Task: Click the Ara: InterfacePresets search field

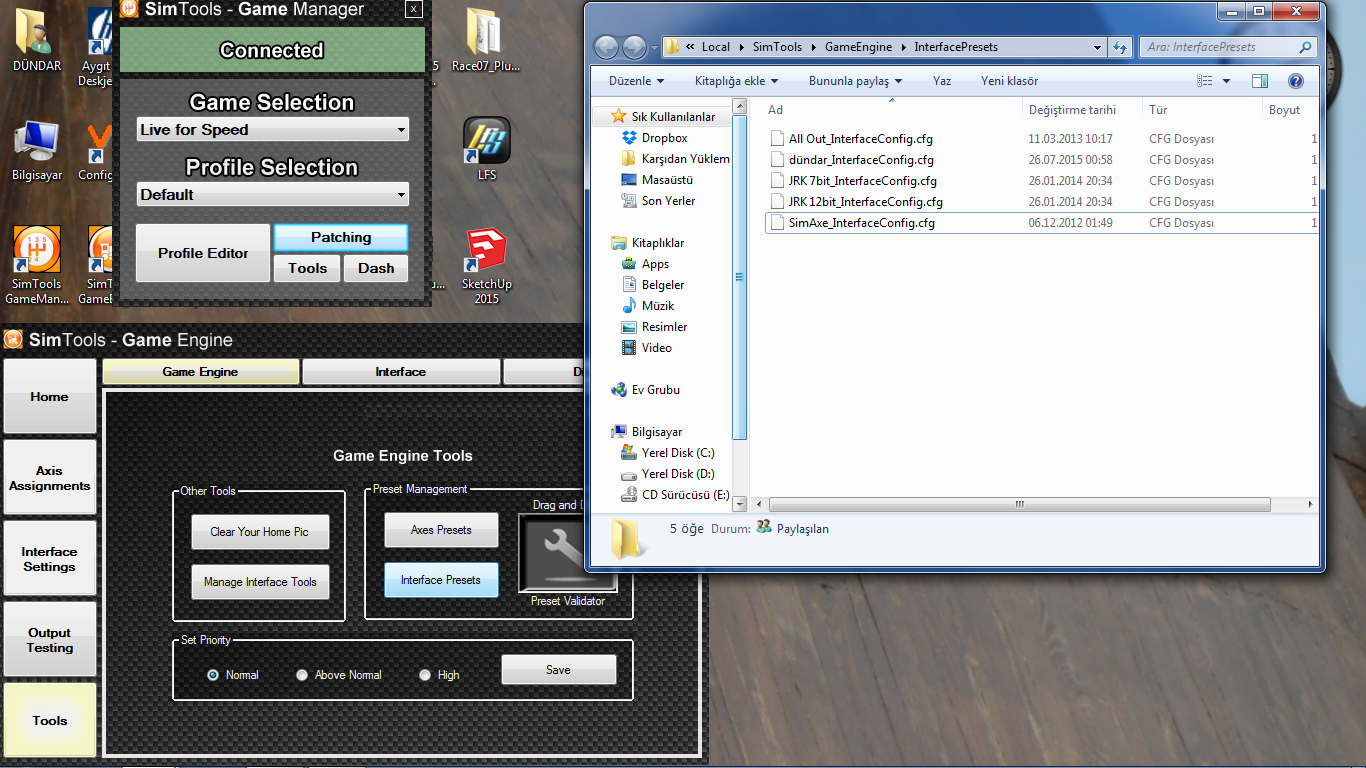Action: pos(1218,47)
